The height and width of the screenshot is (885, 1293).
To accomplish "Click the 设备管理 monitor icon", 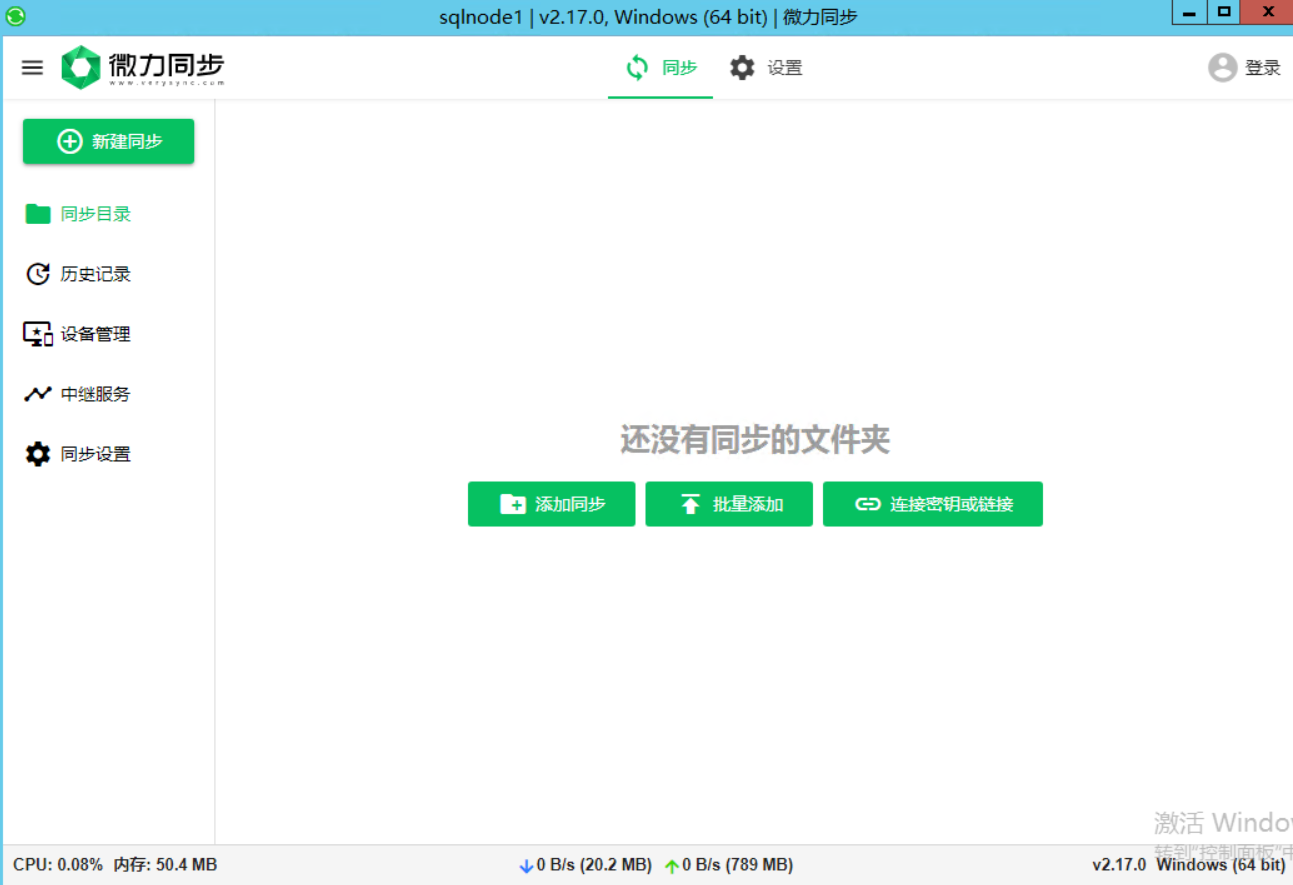I will [x=38, y=334].
